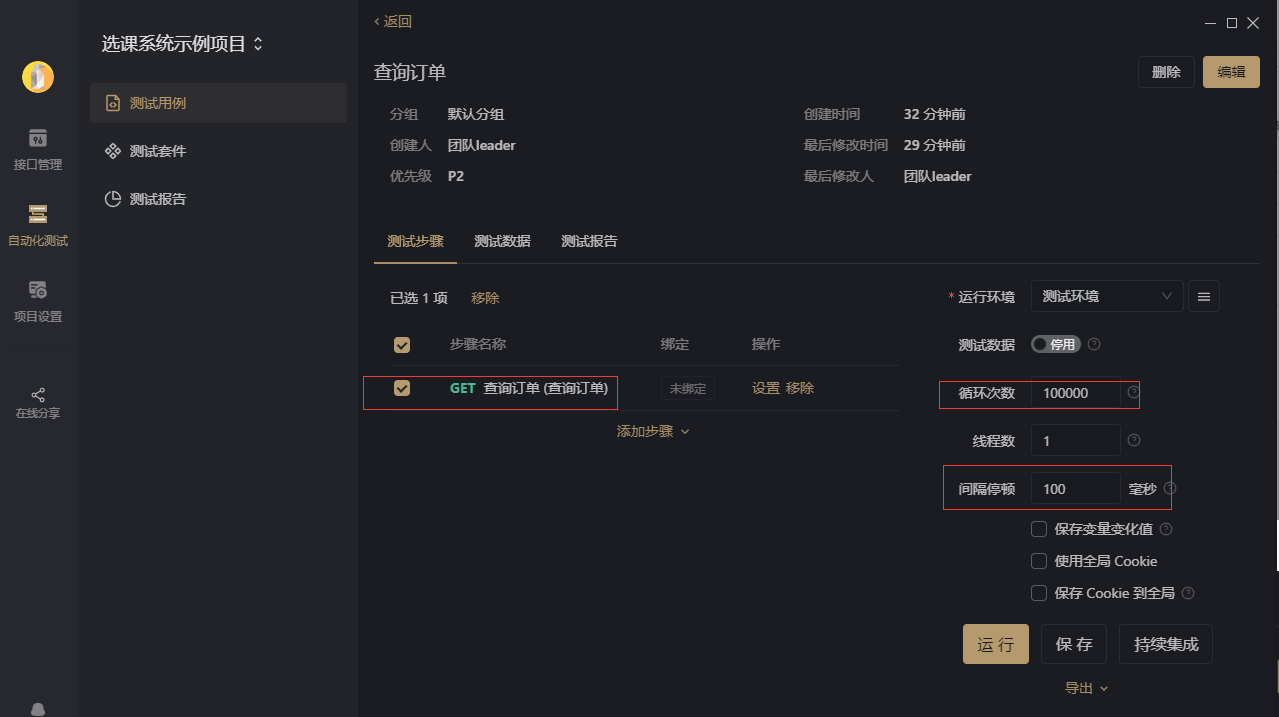The width and height of the screenshot is (1279, 717).
Task: Toggle the 测试数据 停用 switch
Action: coord(1054,344)
